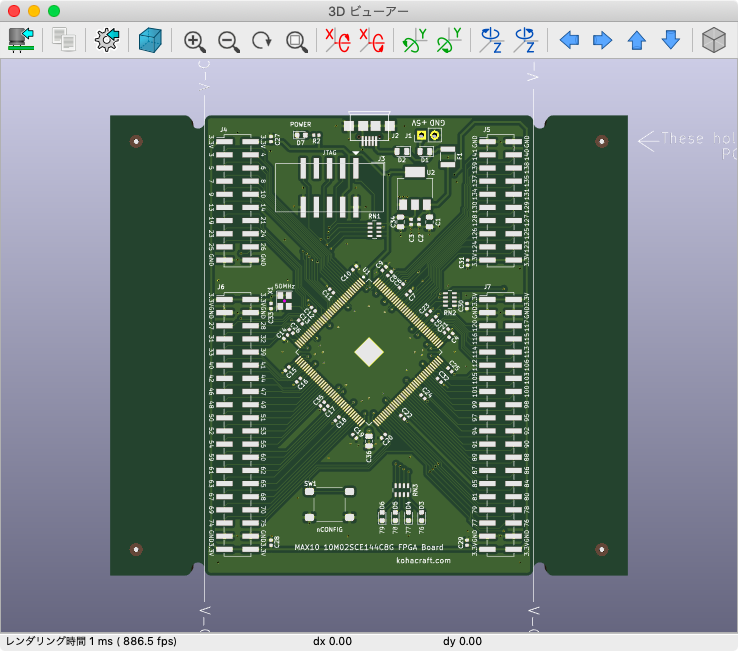This screenshot has height=651, width=738.
Task: Fit the board to the screen
Action: (296, 40)
